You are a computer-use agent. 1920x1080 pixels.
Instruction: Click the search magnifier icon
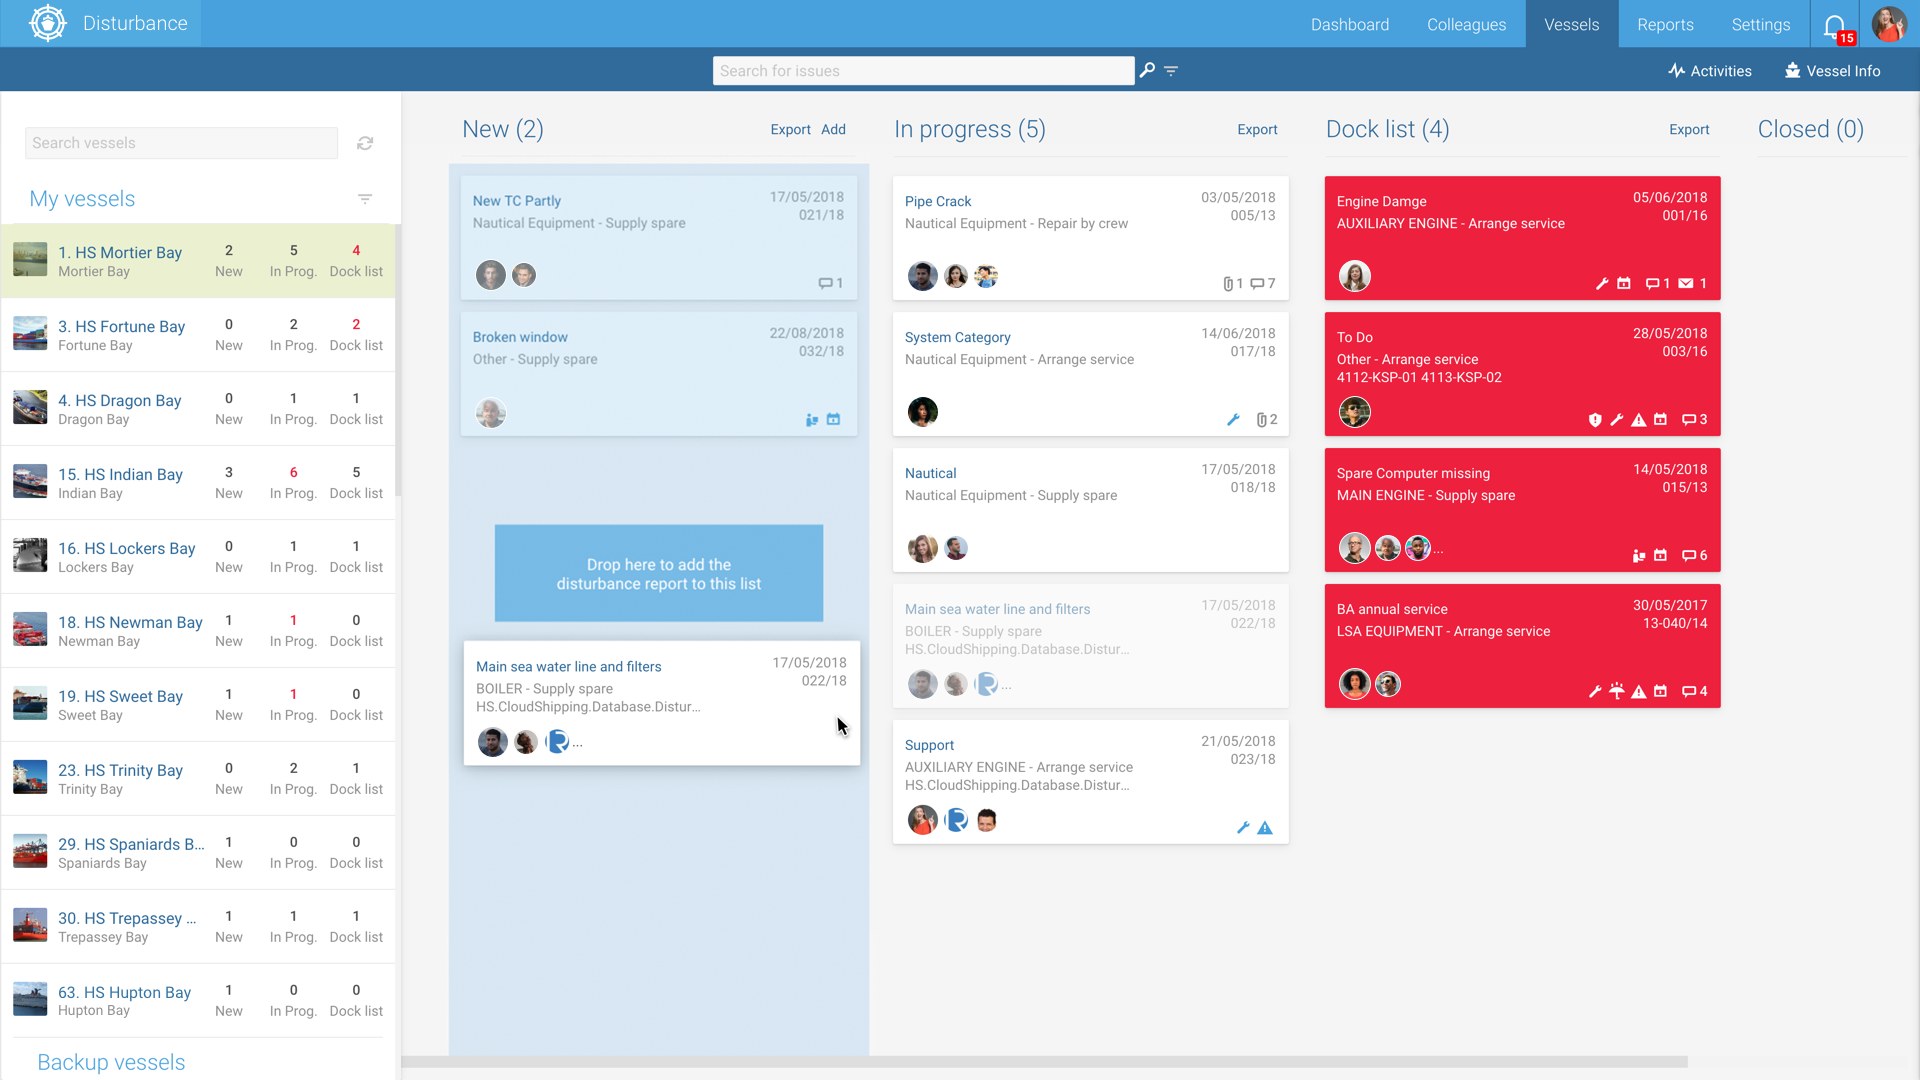click(x=1147, y=70)
